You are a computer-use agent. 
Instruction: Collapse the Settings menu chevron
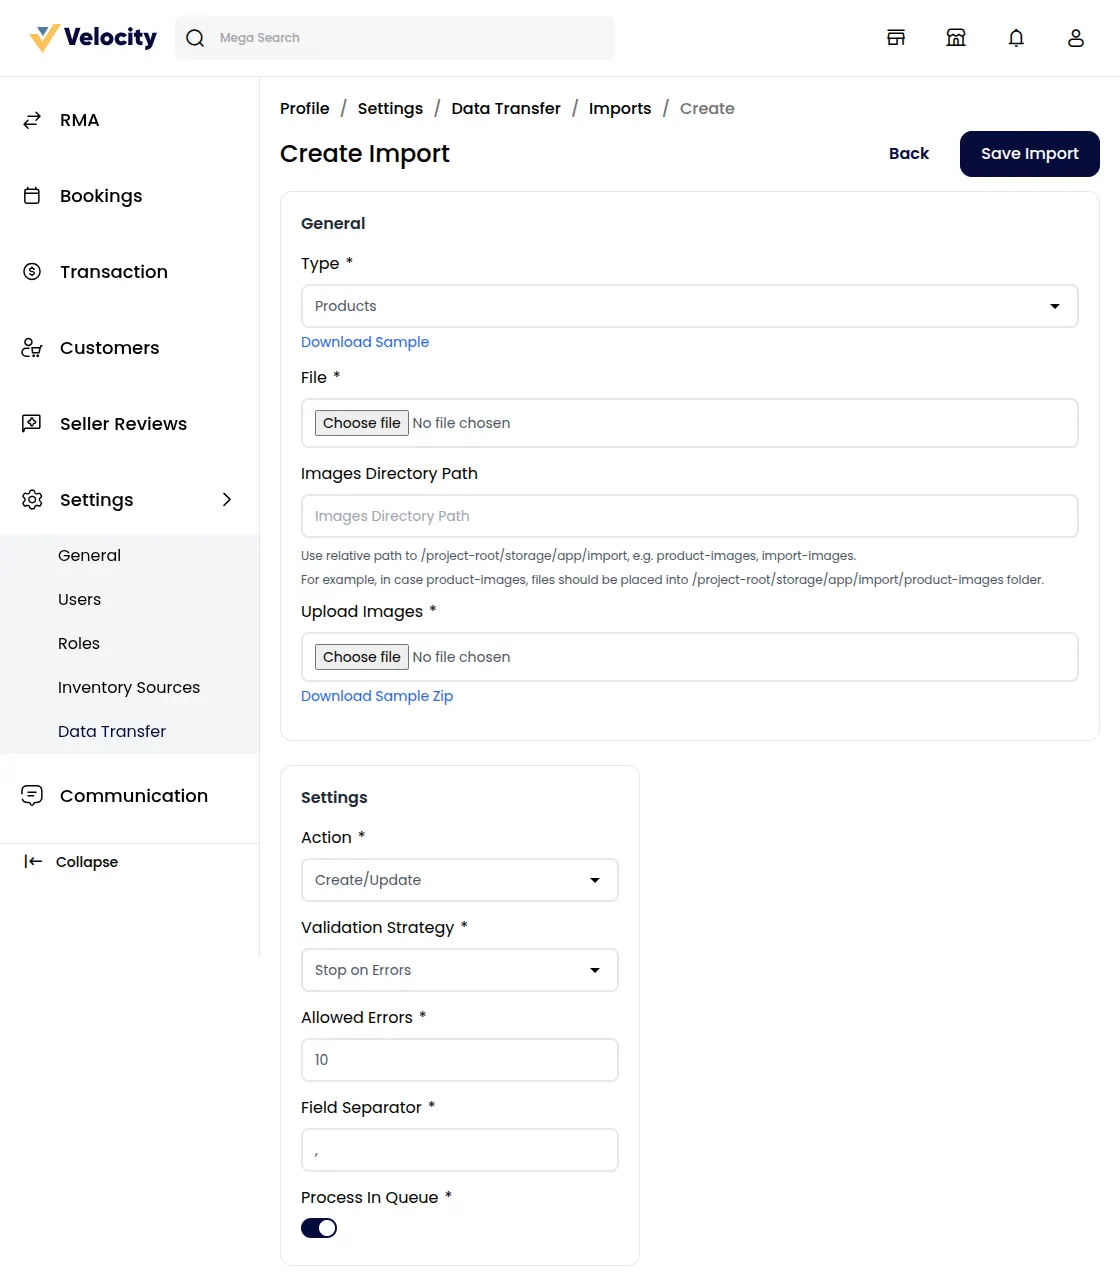[227, 500]
